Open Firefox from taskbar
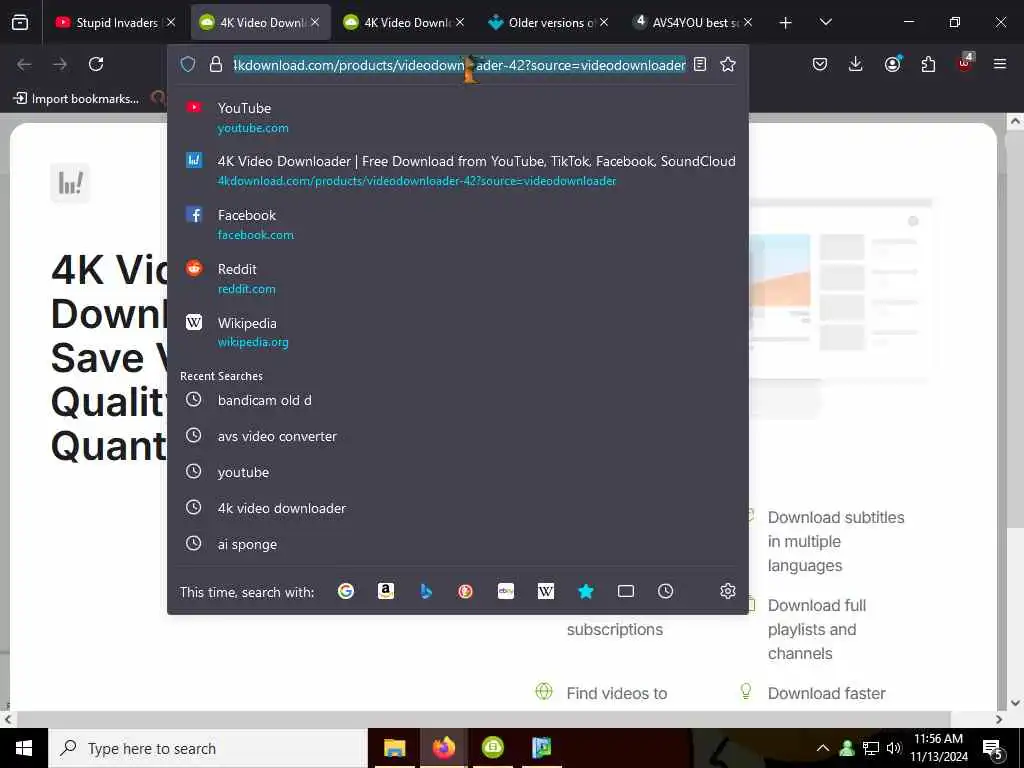1024x768 pixels. coord(443,748)
